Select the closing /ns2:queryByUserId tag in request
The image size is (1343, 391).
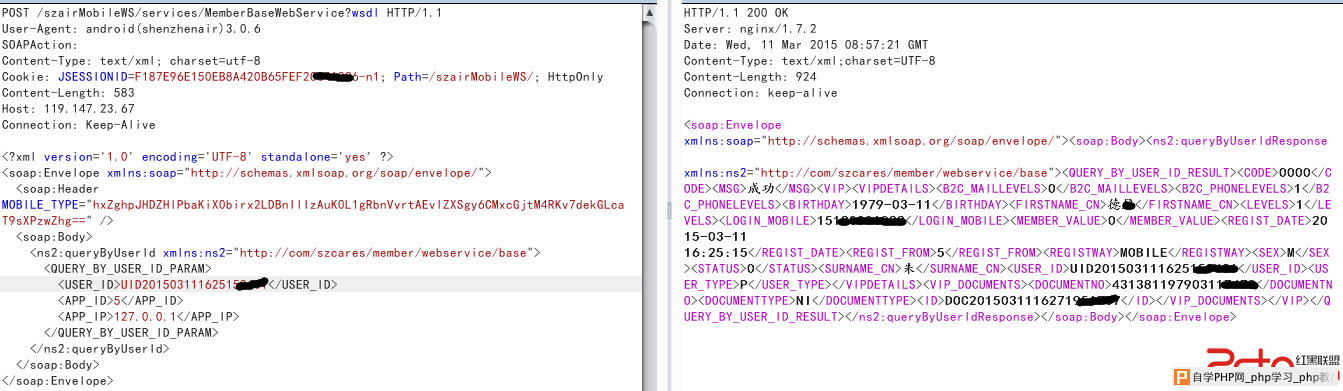click(100, 348)
